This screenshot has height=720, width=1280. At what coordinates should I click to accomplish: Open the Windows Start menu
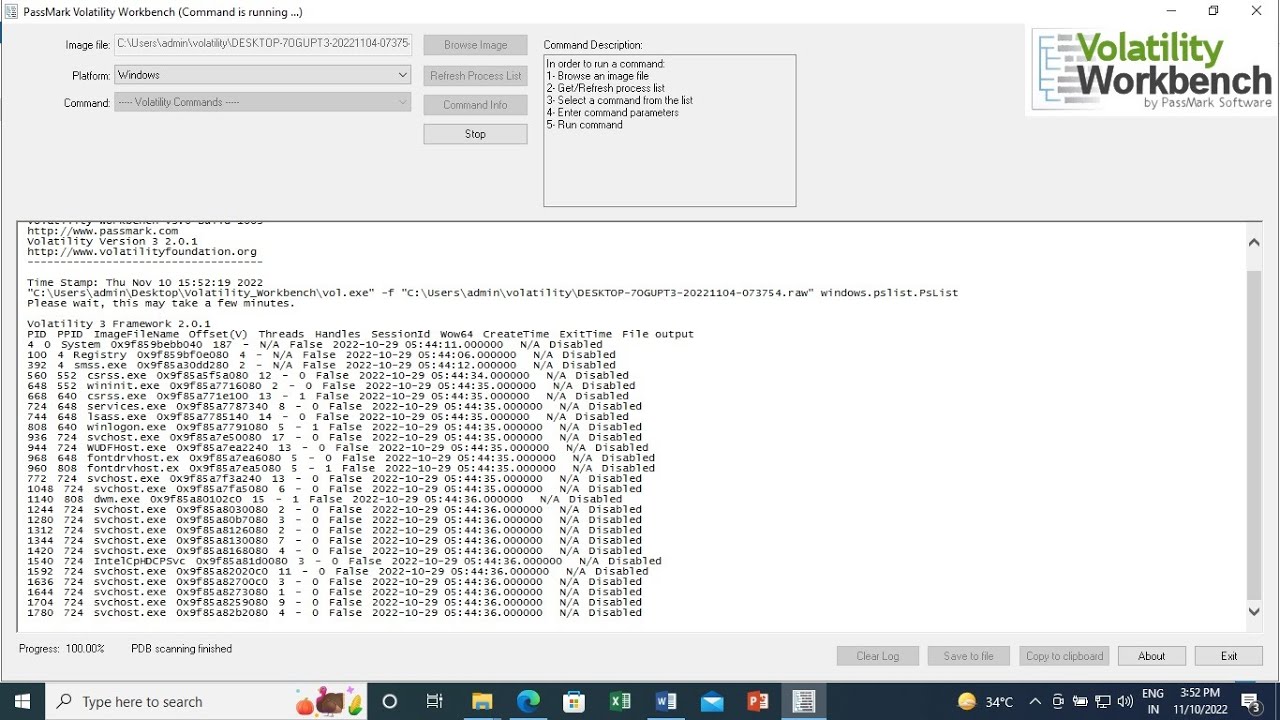click(x=22, y=702)
